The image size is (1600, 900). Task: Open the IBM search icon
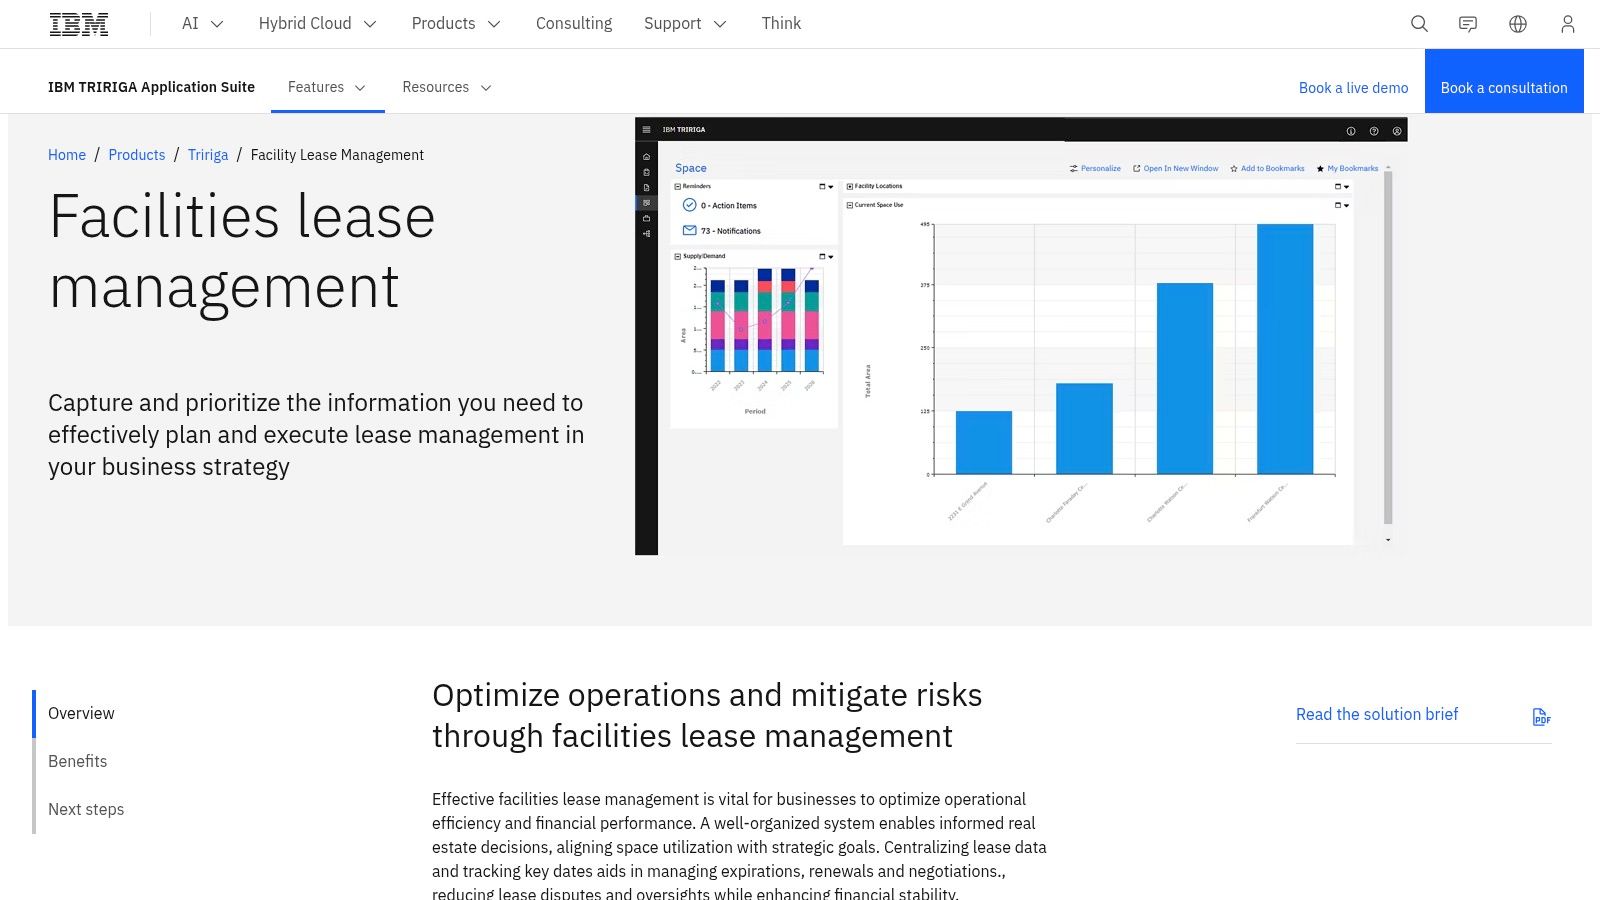[x=1419, y=23]
